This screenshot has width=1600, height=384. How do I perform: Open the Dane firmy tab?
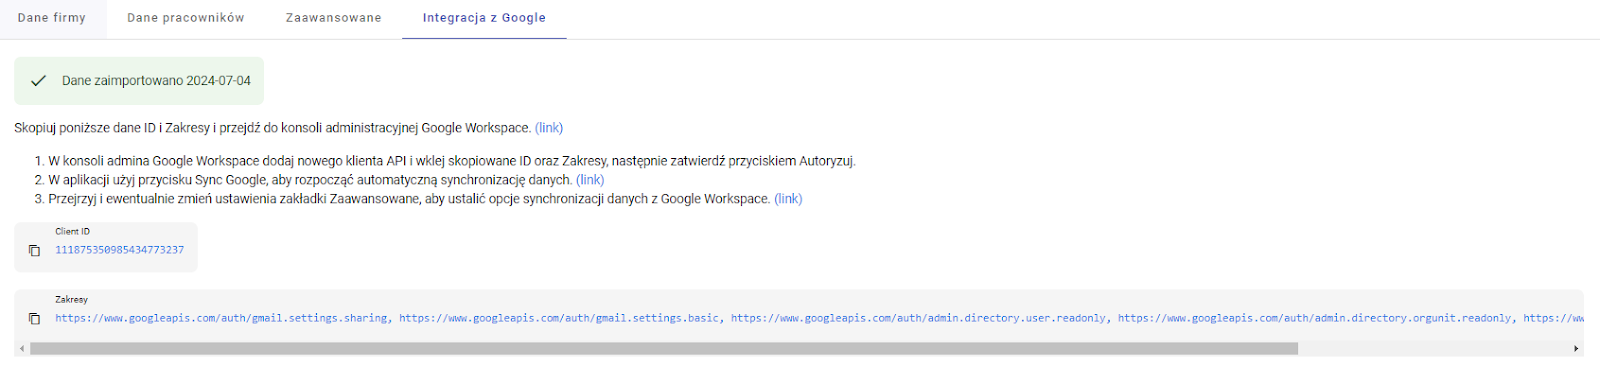tap(52, 18)
